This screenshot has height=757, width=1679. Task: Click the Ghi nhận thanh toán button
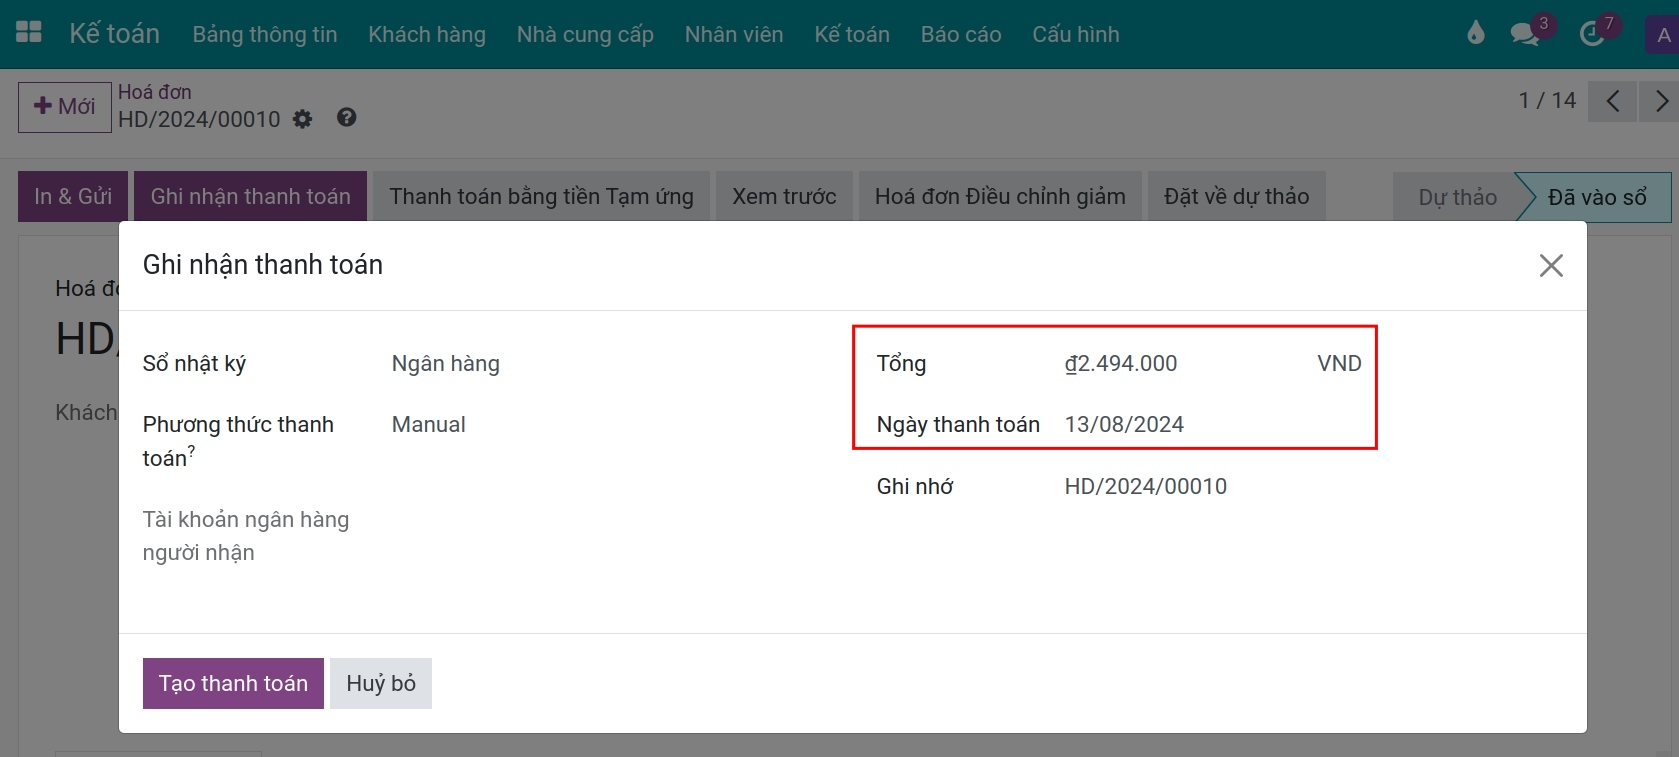251,196
